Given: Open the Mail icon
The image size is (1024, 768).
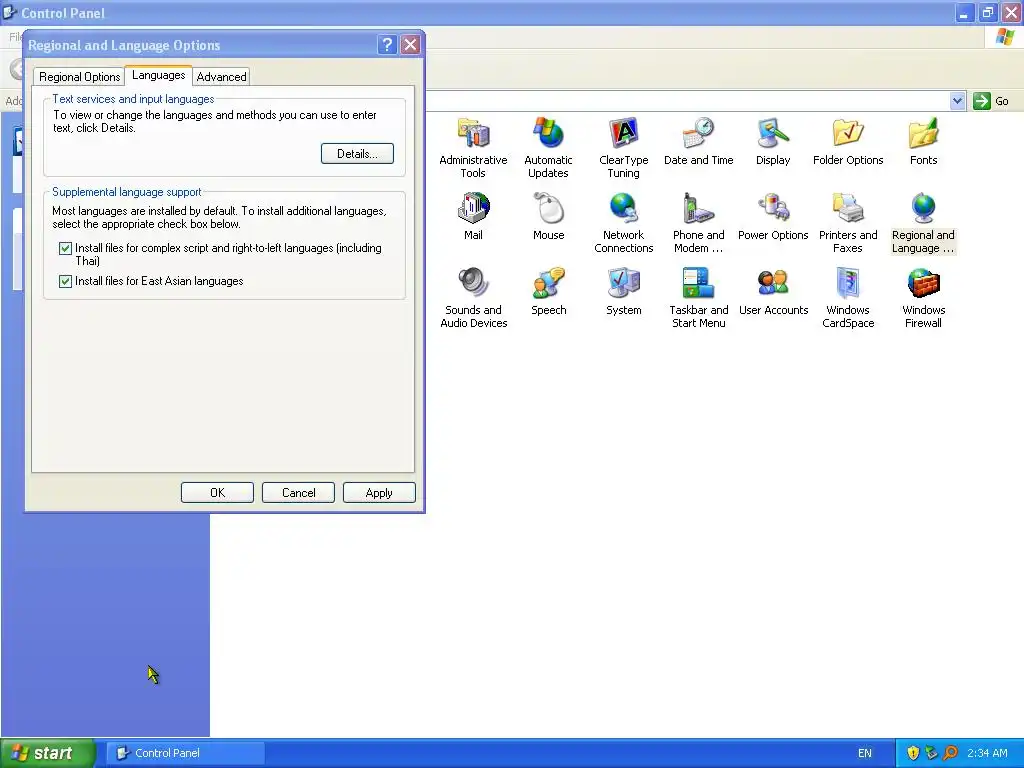Looking at the screenshot, I should tap(473, 216).
